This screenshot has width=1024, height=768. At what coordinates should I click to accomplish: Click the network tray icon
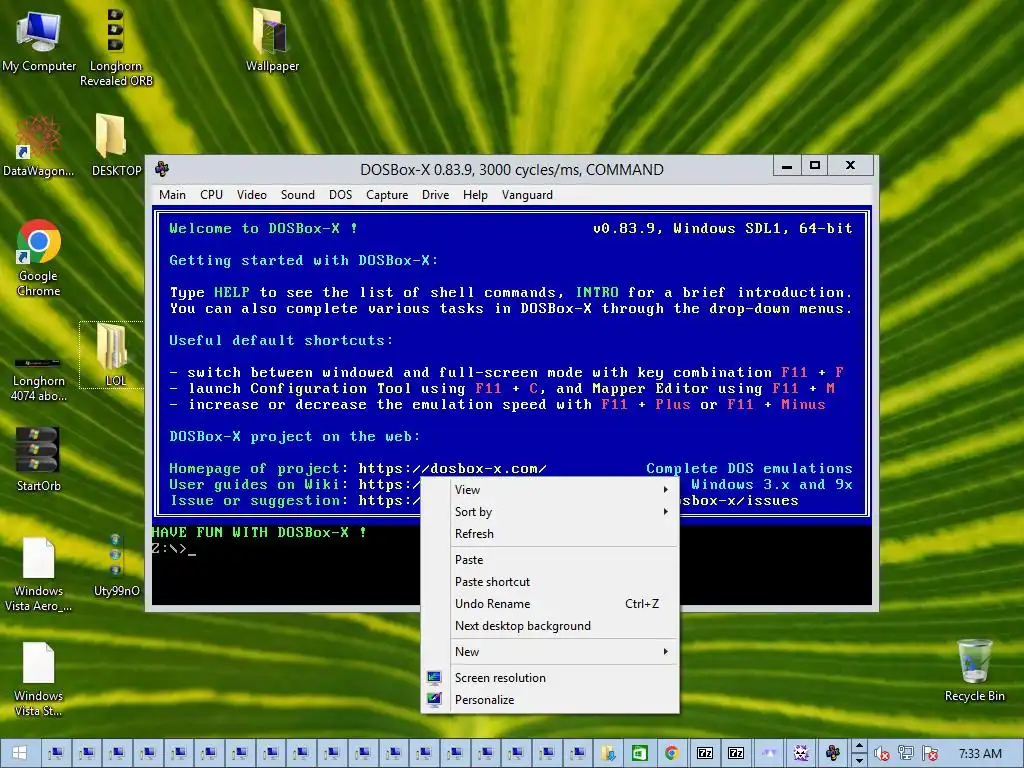tap(906, 754)
